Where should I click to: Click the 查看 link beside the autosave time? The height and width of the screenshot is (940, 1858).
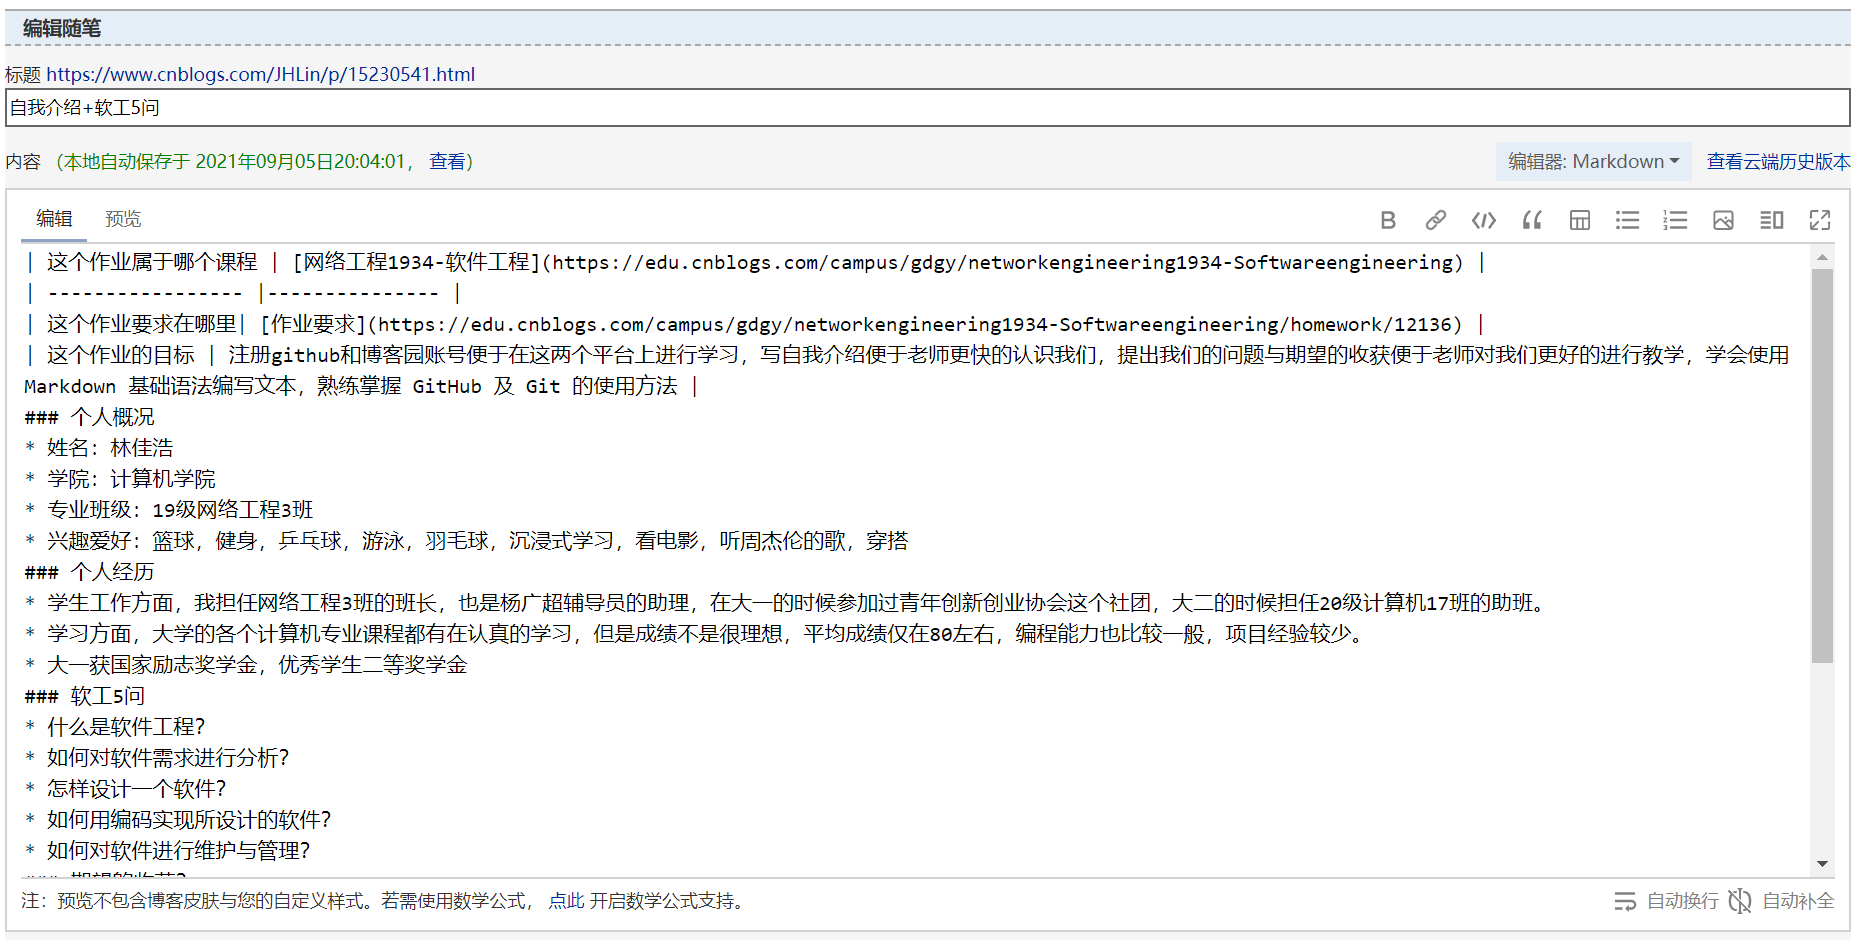click(x=447, y=161)
